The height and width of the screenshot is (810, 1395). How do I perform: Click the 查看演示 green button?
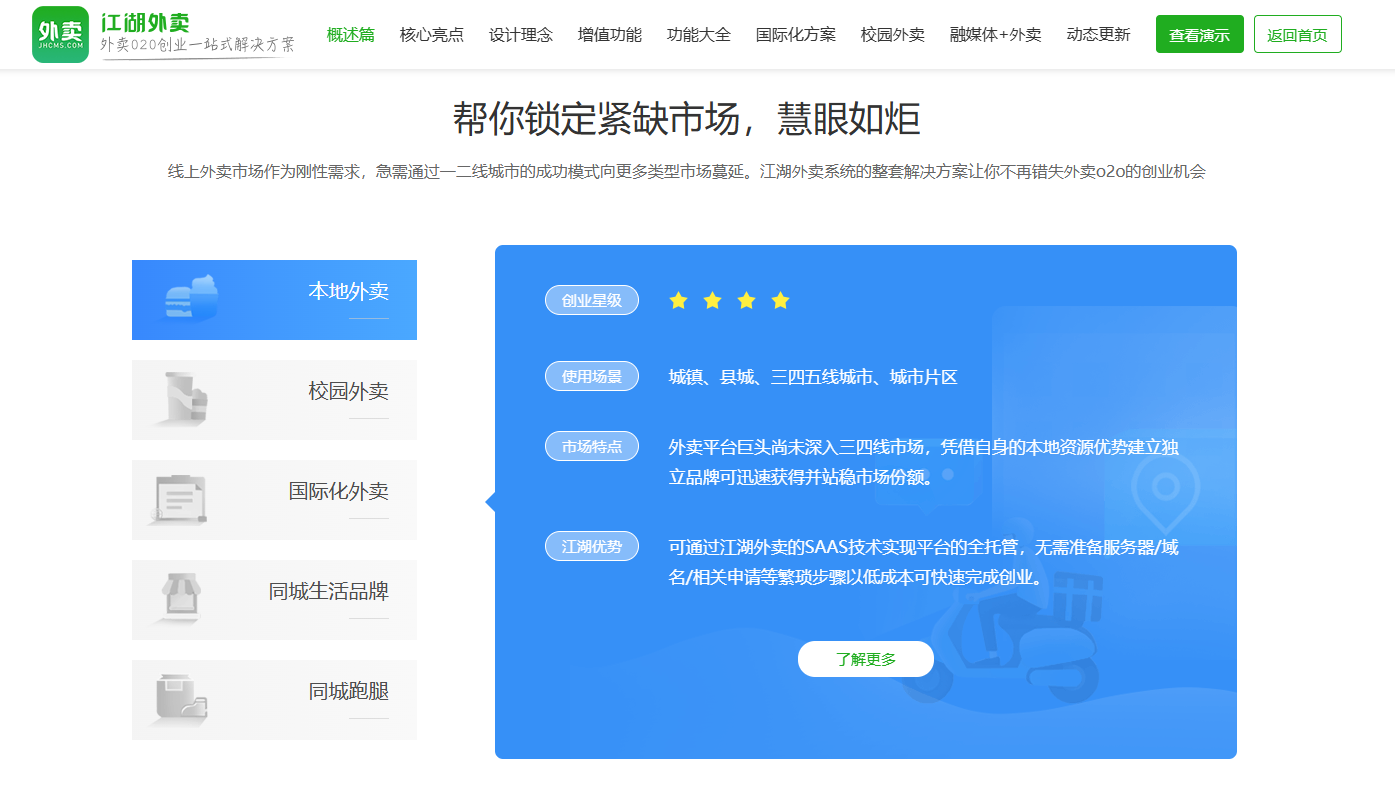coord(1199,35)
